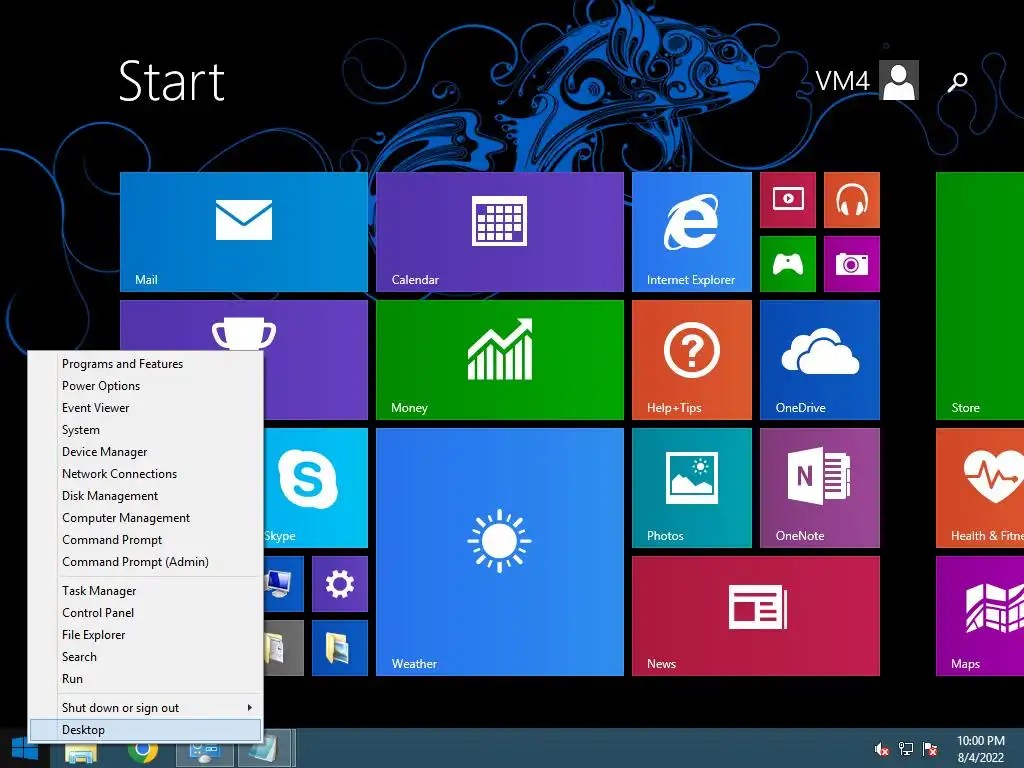The height and width of the screenshot is (768, 1024).
Task: Choose System from the menu
Action: click(x=145, y=430)
